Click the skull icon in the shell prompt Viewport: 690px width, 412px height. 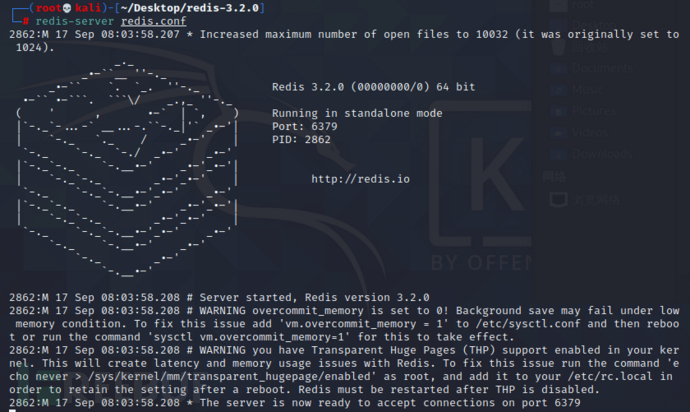(x=67, y=8)
